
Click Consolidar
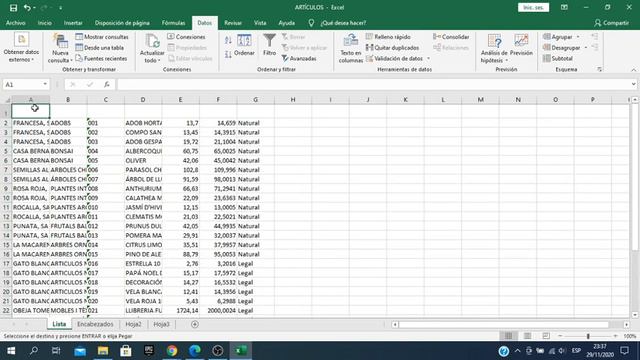[x=451, y=37]
